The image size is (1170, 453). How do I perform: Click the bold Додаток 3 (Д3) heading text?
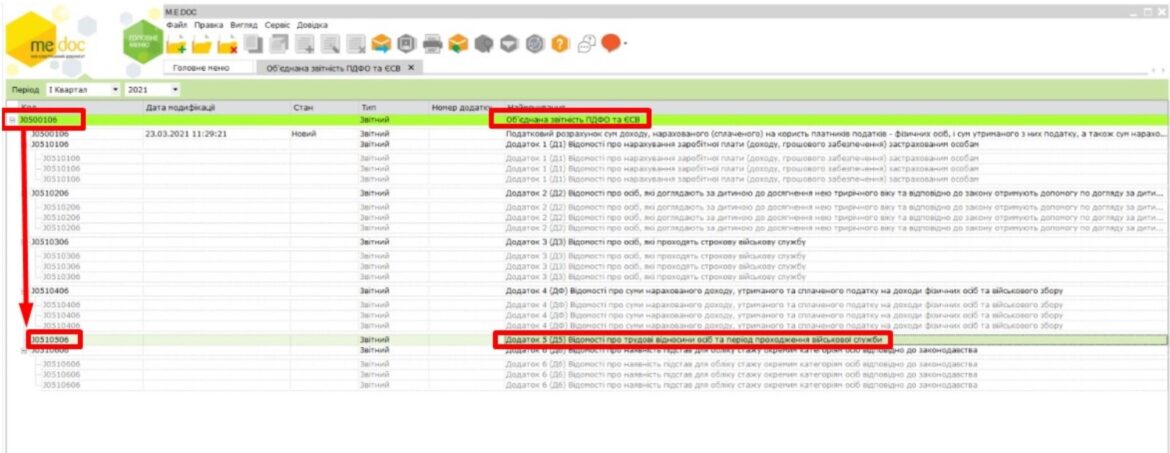(x=655, y=242)
